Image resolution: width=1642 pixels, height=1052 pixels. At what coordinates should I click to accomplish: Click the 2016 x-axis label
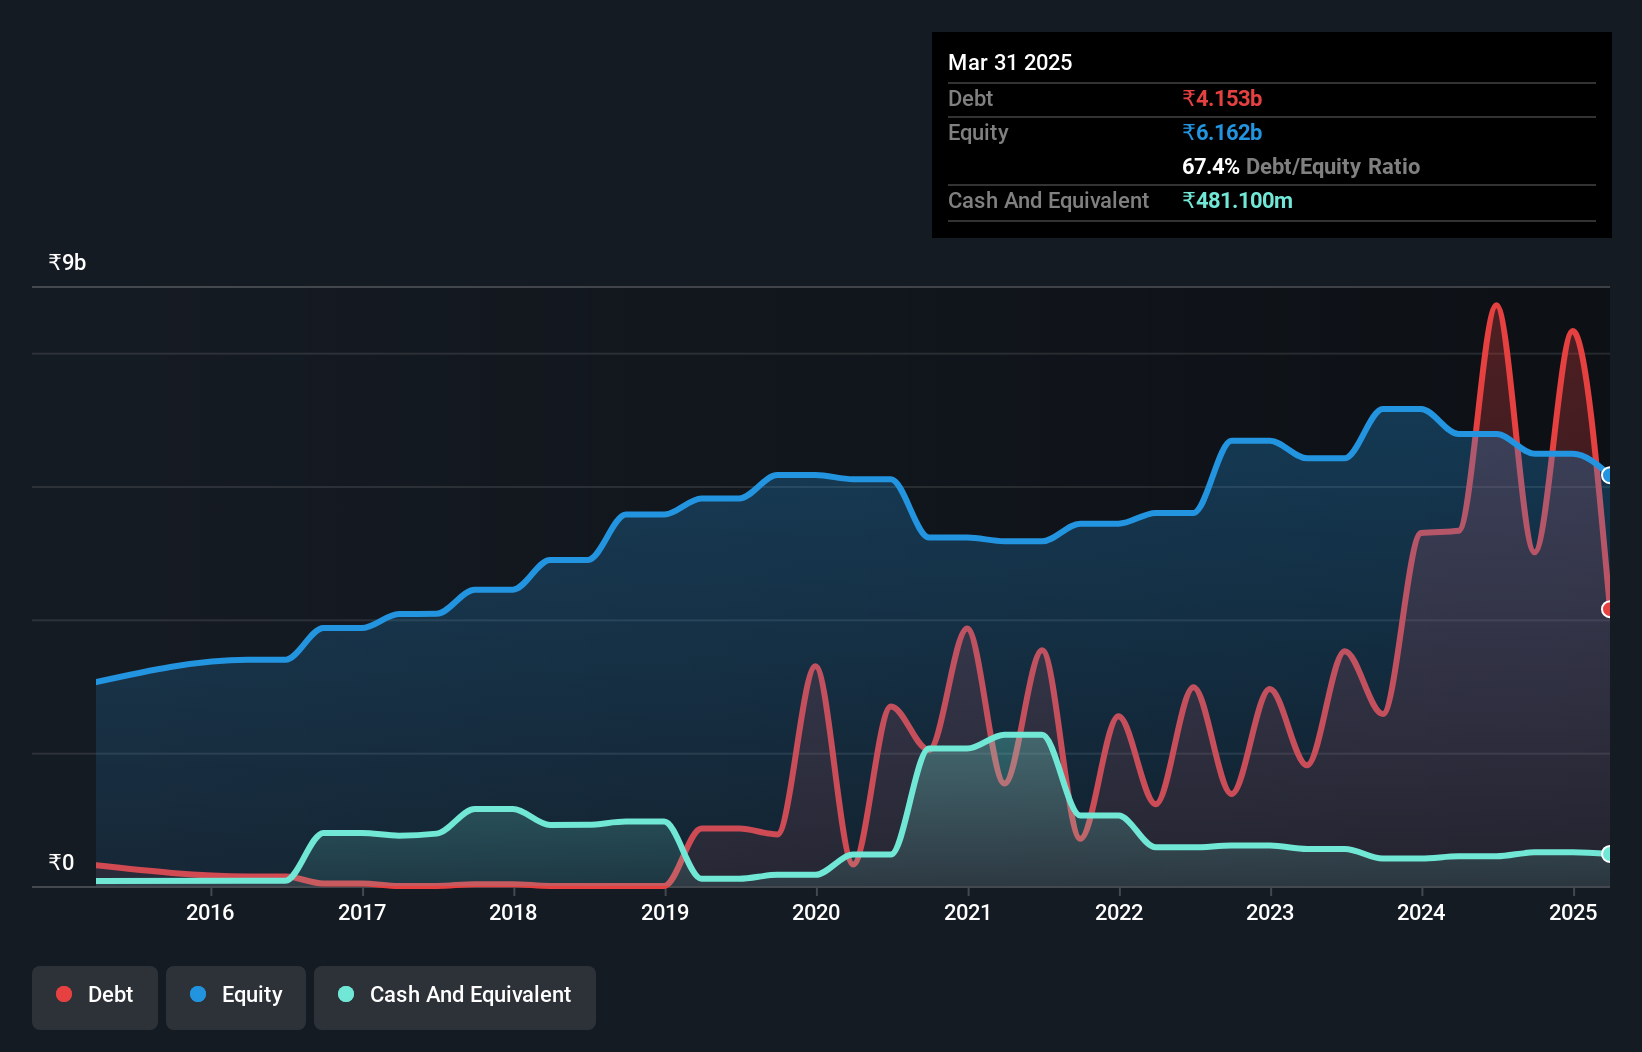tap(210, 912)
